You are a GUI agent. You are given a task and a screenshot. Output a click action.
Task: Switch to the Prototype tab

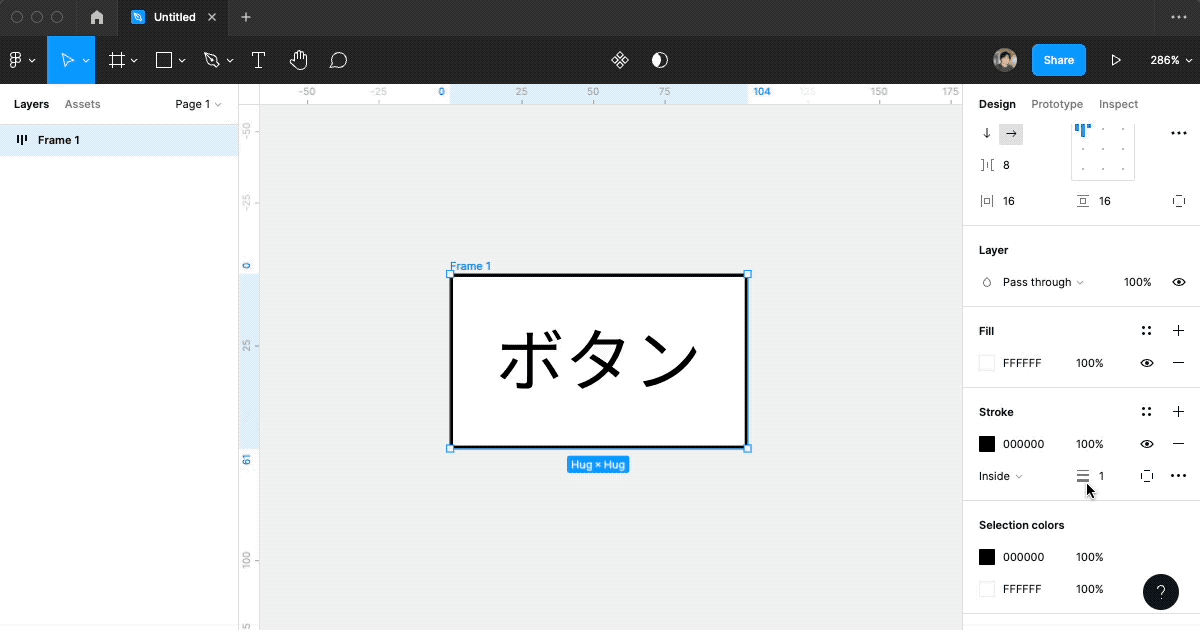pyautogui.click(x=1056, y=103)
